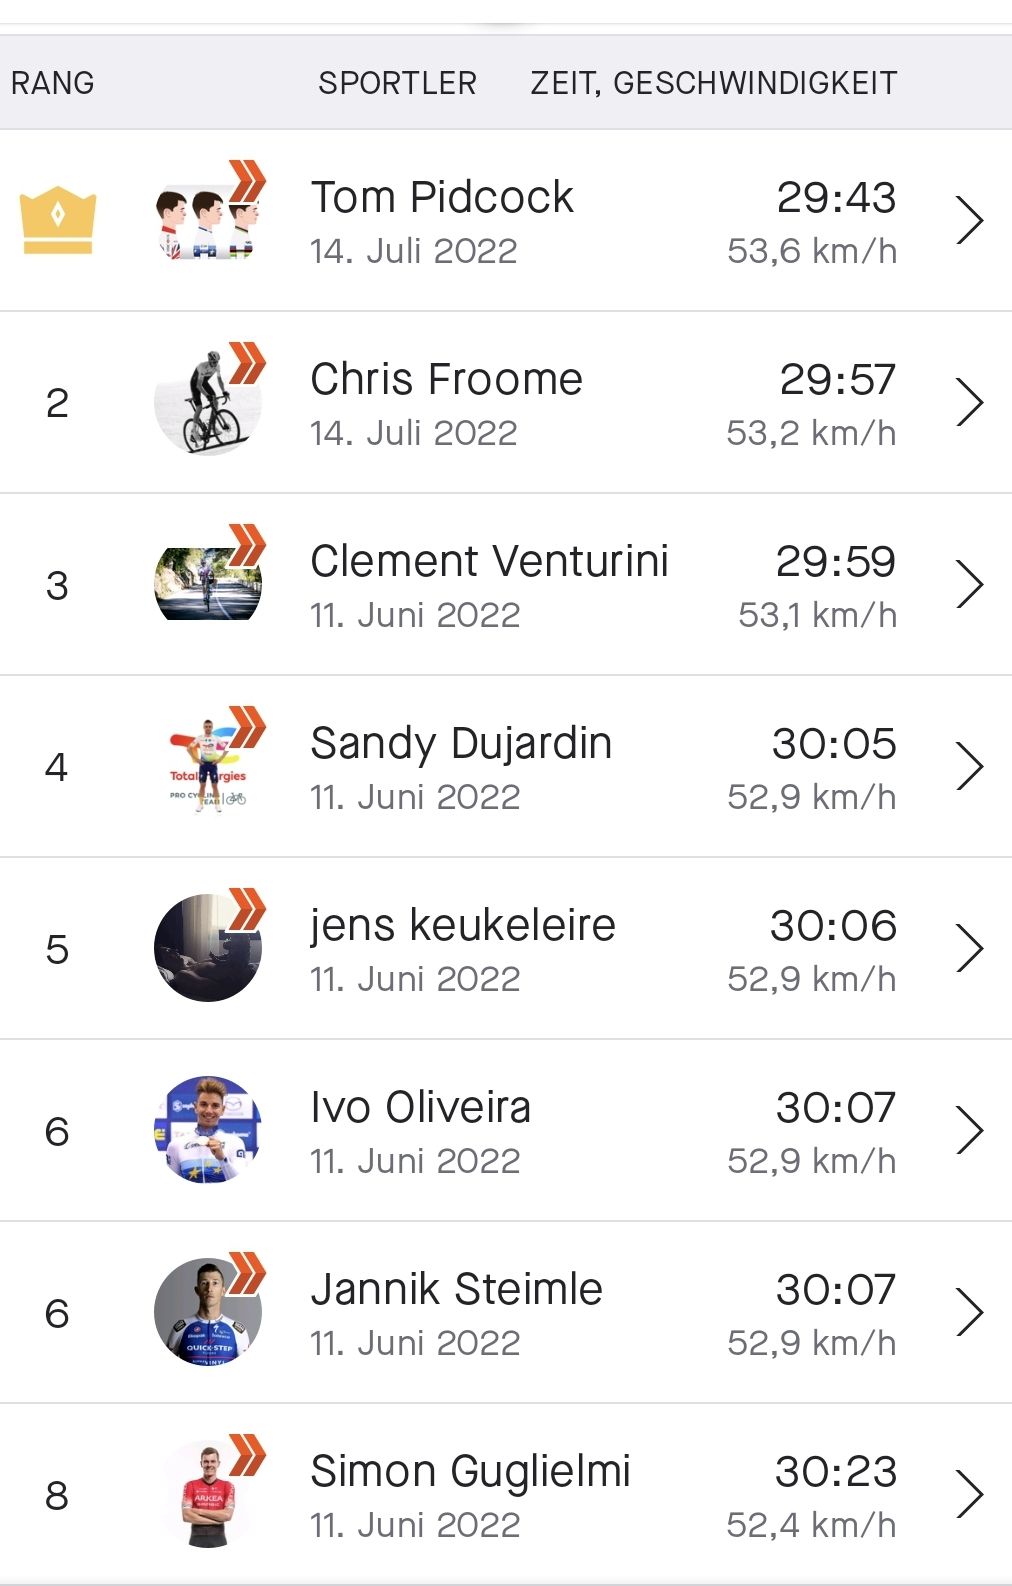Tap the gold KOM crown icon
Screen dimensions: 1012x1586
[x=58, y=220]
